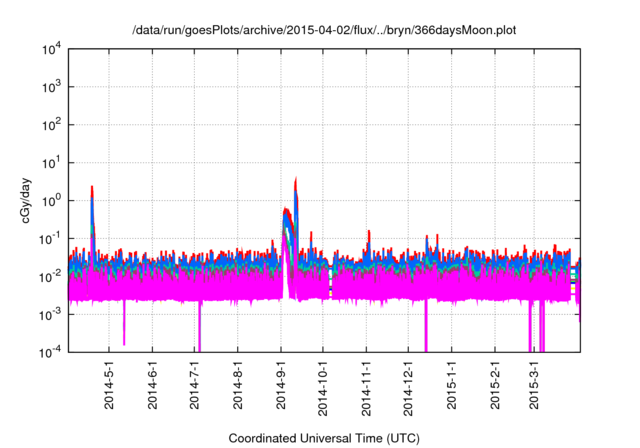Select the 2015-2-1 date tick label
Screen dimensions: 640x448
[496, 388]
